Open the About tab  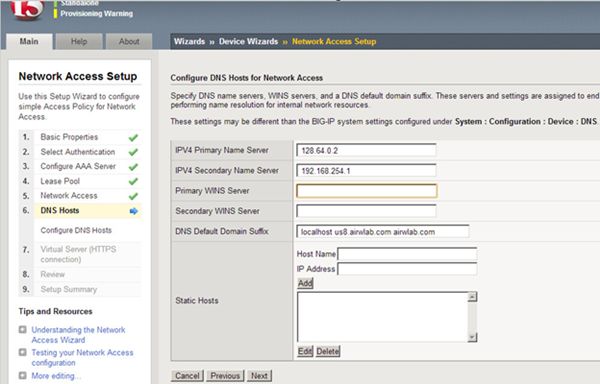(x=129, y=41)
